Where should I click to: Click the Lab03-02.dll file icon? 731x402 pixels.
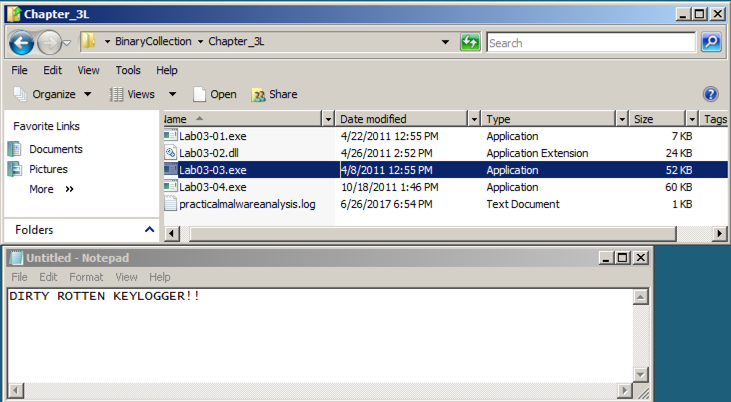(x=171, y=152)
